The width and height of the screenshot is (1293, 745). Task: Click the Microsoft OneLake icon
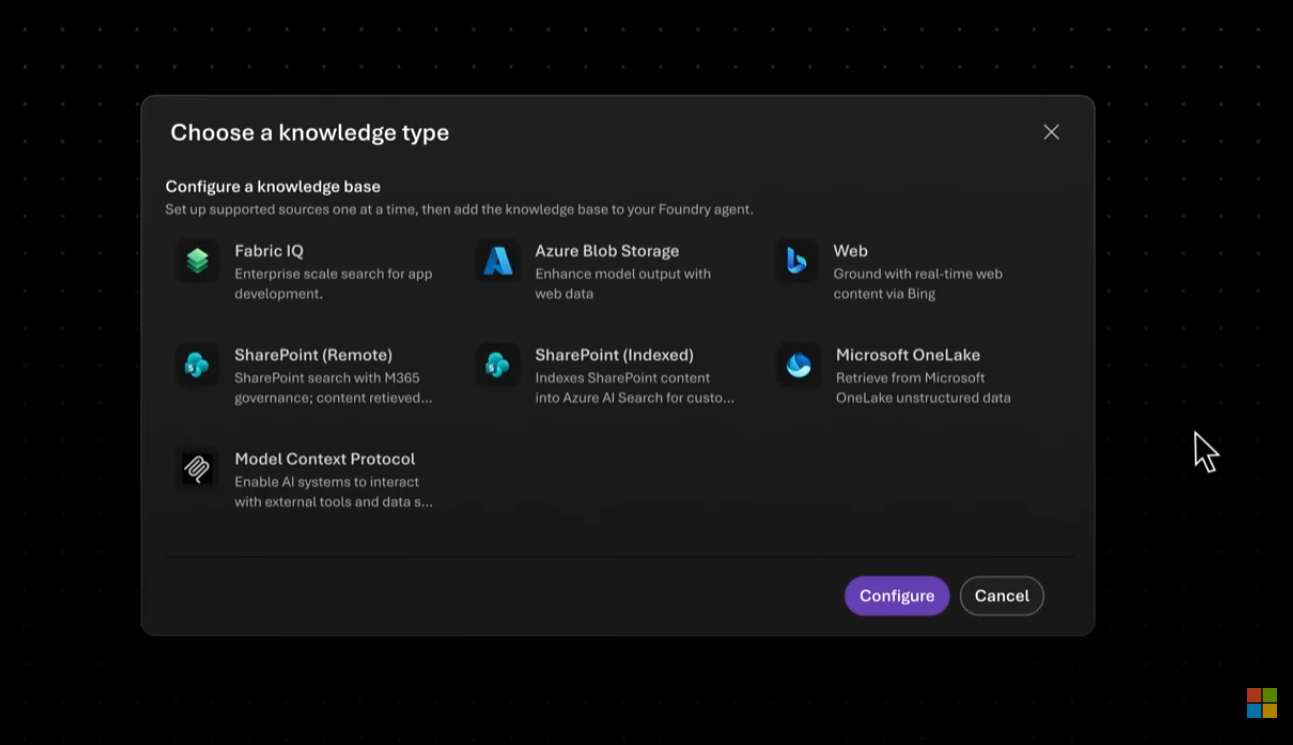798,365
